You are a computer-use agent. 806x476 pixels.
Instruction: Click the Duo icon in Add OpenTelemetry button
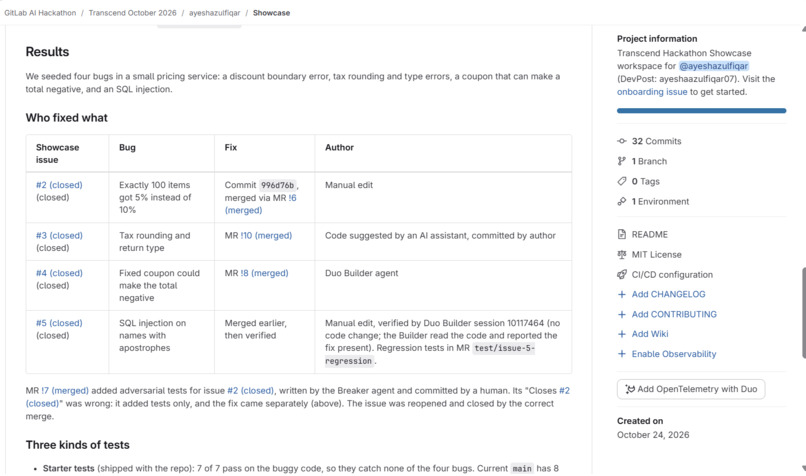(630, 389)
